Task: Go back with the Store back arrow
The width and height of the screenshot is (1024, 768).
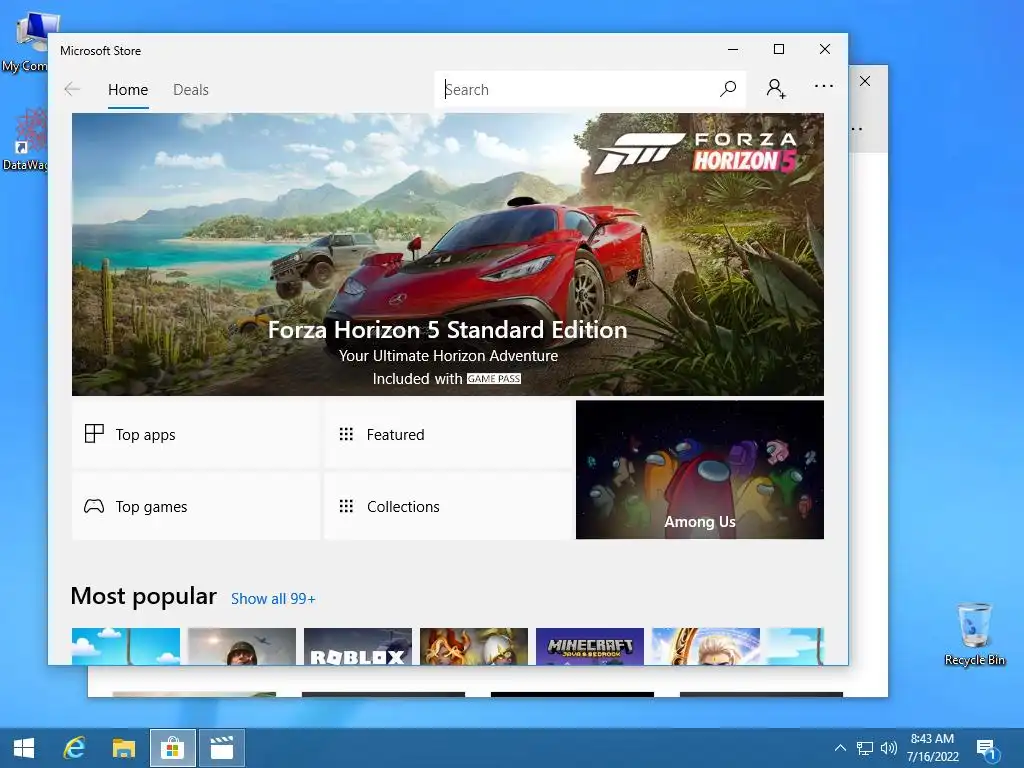Action: coord(72,89)
